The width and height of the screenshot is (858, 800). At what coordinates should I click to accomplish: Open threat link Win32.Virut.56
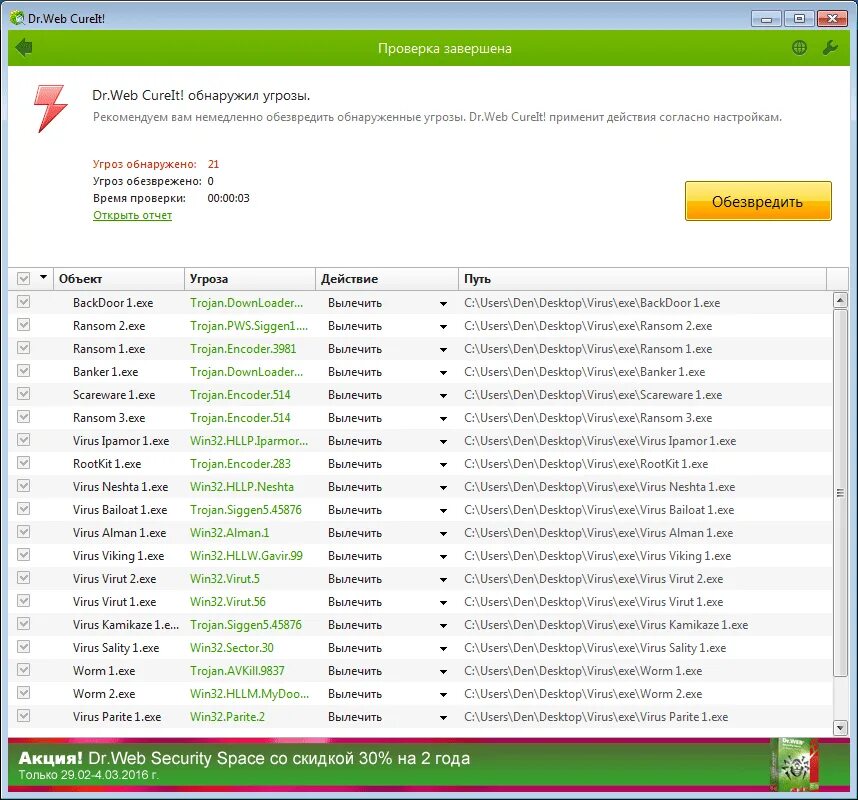(228, 601)
